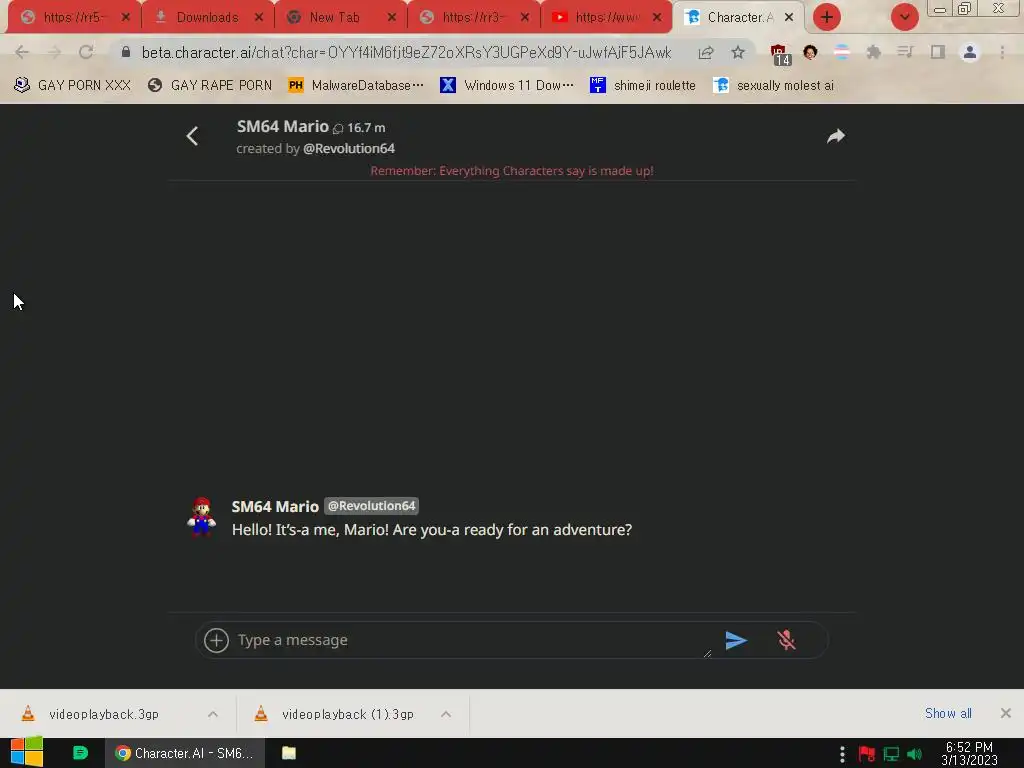The image size is (1024, 768).
Task: Open a new tab with the plus button
Action: click(x=827, y=17)
